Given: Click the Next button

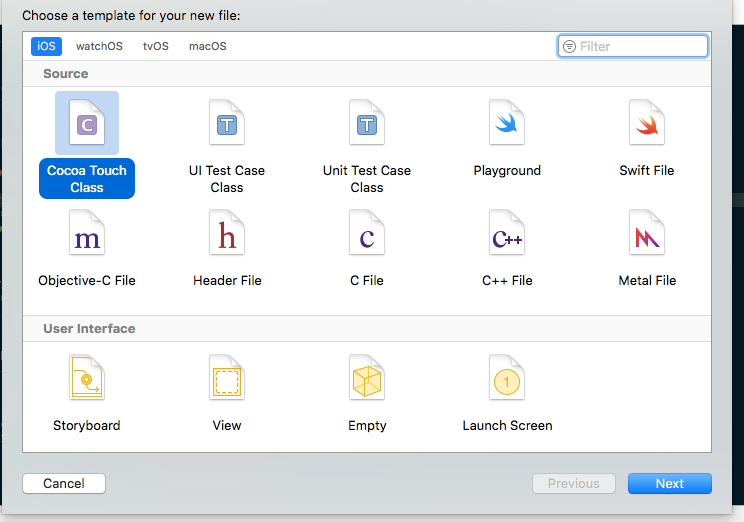Looking at the screenshot, I should (x=670, y=484).
